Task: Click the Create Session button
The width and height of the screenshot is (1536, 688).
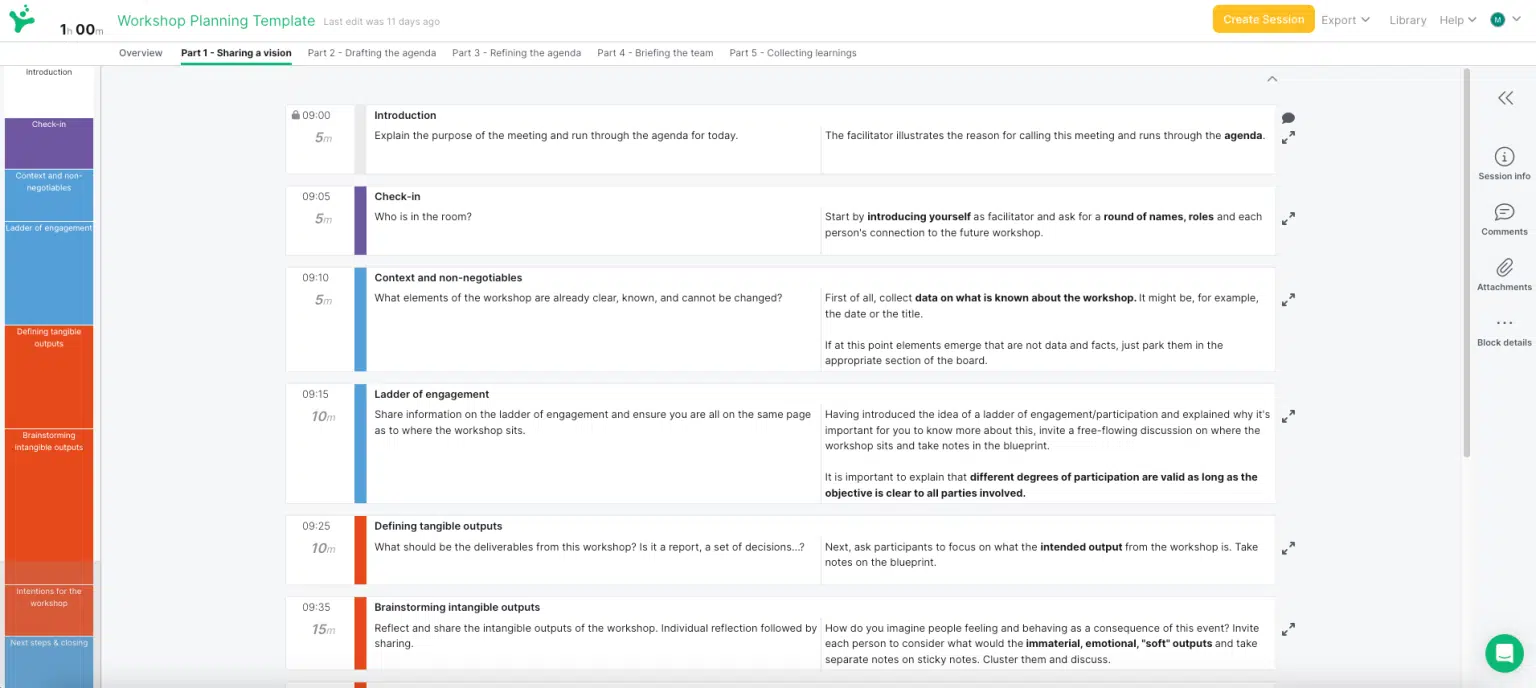Action: point(1263,18)
